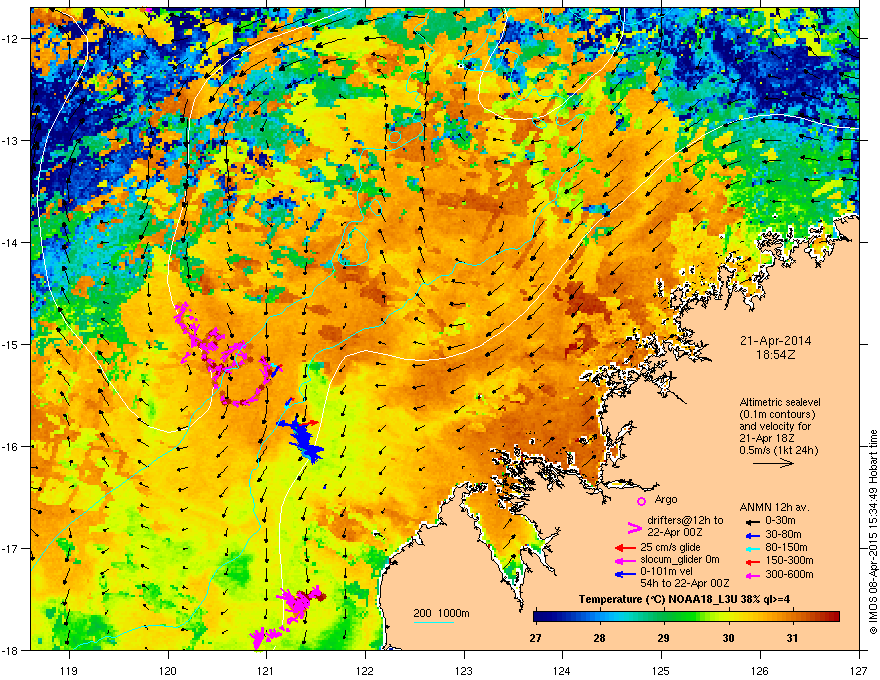Click the latitude axis label "-12"
Screen dimensions: 880x680
point(11,39)
